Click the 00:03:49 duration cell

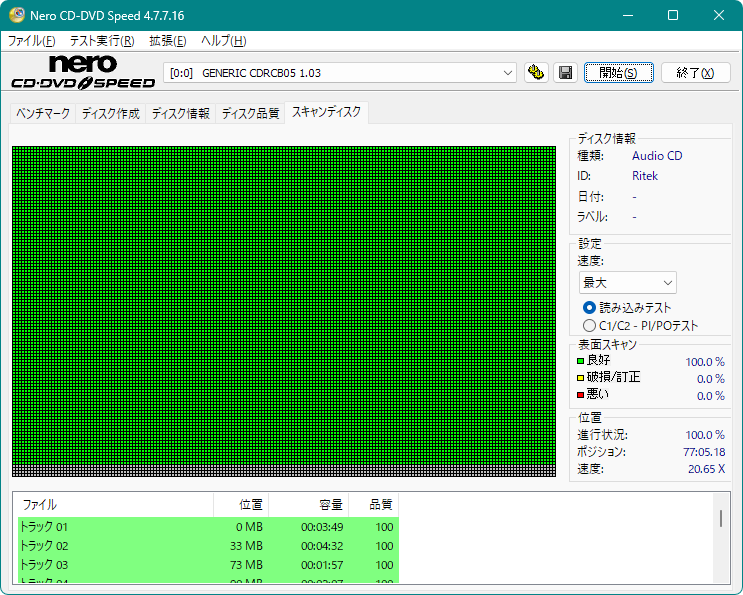pos(322,527)
